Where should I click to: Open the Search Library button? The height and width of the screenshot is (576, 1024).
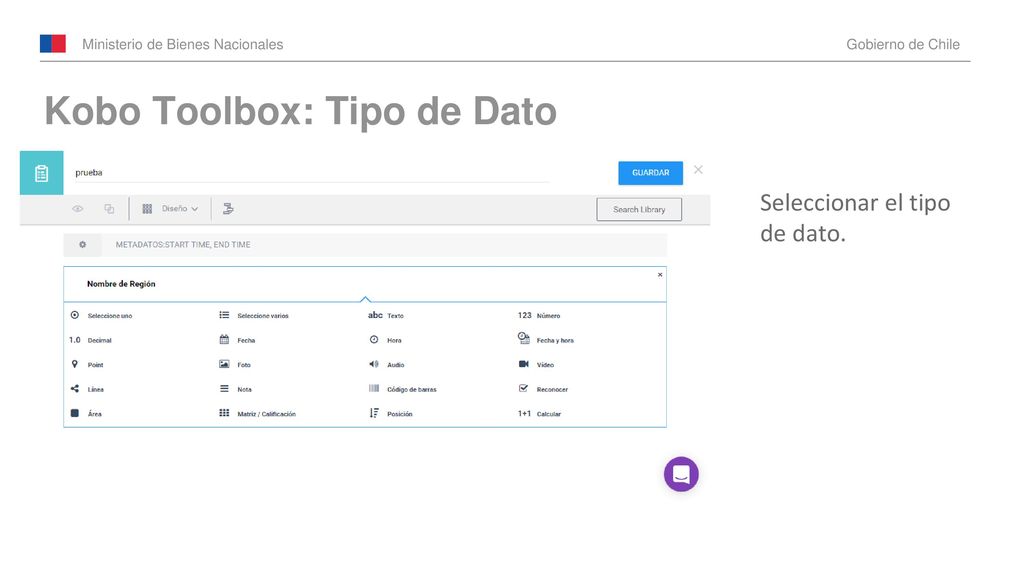pos(639,210)
